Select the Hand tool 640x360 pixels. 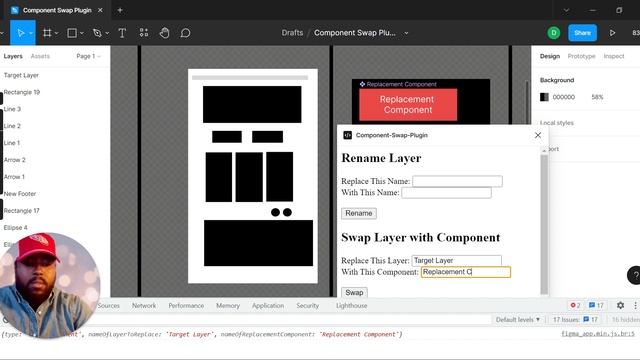[x=164, y=33]
